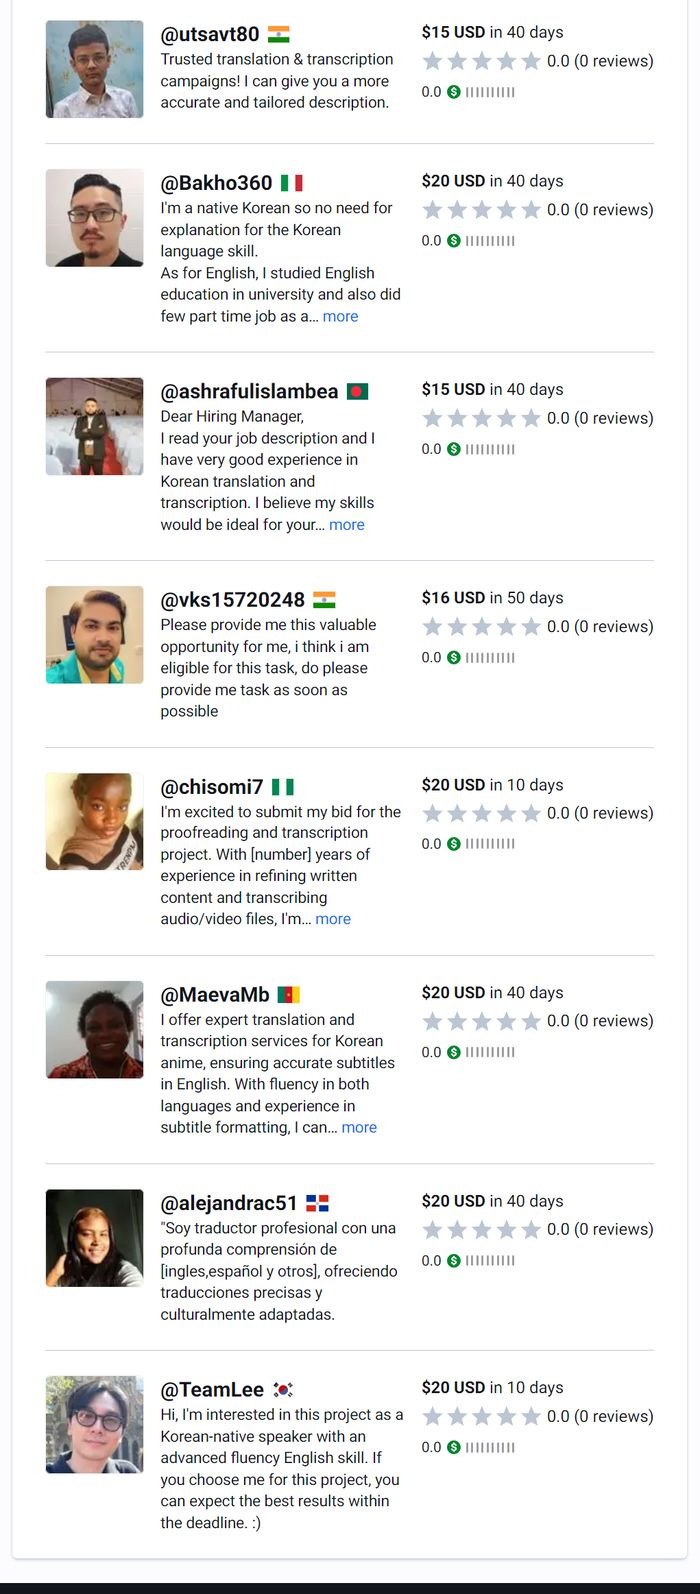Click star rating row for @TeamLee
This screenshot has width=700, height=1594.
[481, 1416]
